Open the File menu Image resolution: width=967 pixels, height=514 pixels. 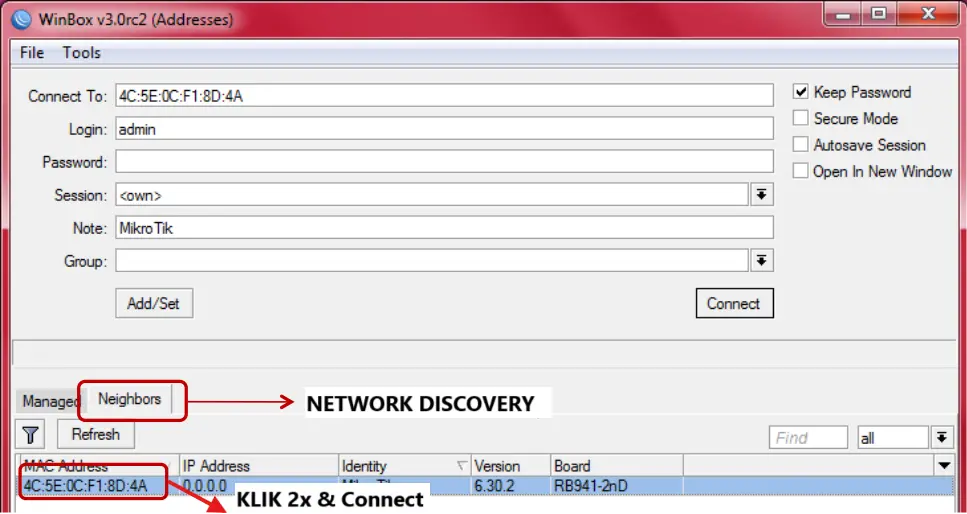[x=32, y=53]
